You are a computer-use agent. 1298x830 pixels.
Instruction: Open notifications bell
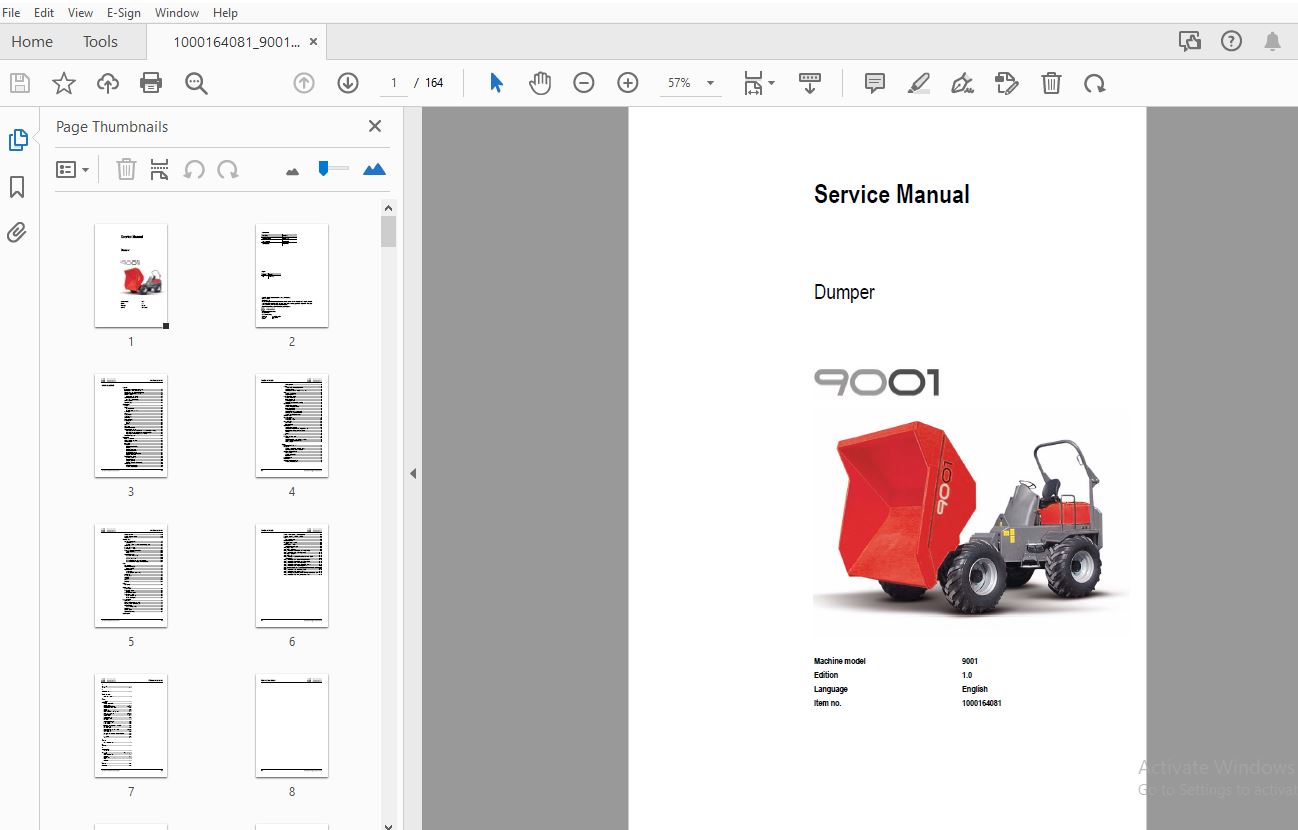1272,41
